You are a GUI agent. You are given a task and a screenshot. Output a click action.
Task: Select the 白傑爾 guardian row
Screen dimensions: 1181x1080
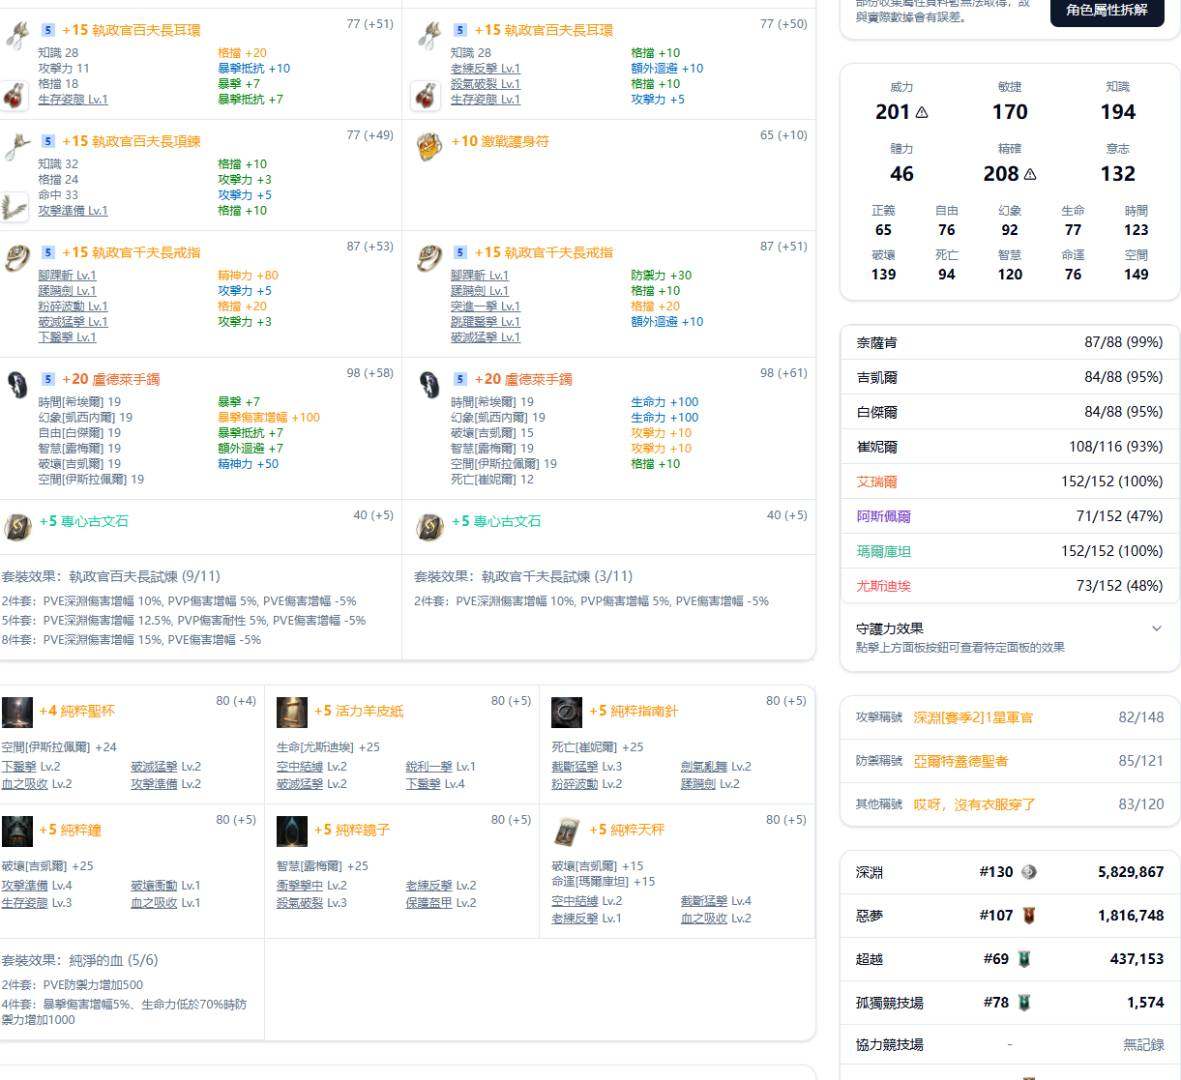(x=1009, y=412)
